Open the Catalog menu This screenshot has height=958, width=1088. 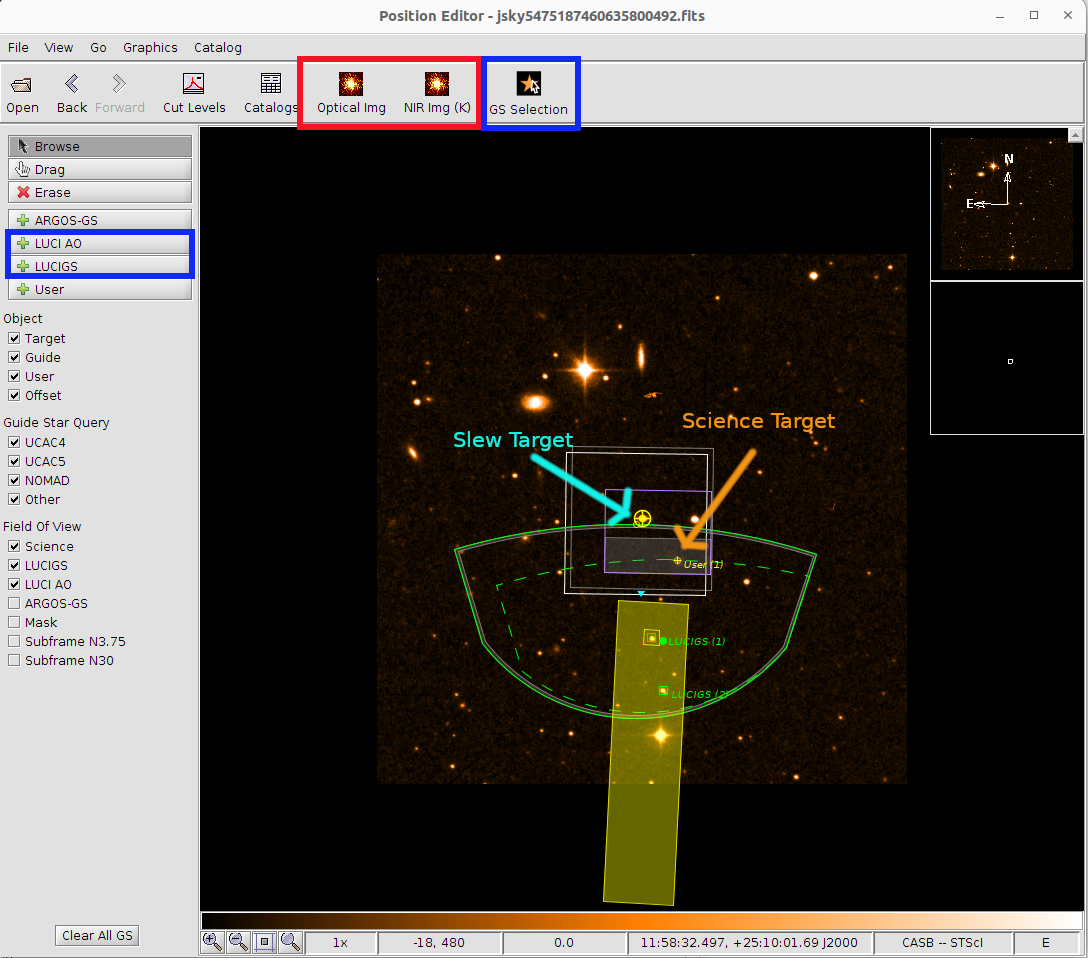pos(217,47)
